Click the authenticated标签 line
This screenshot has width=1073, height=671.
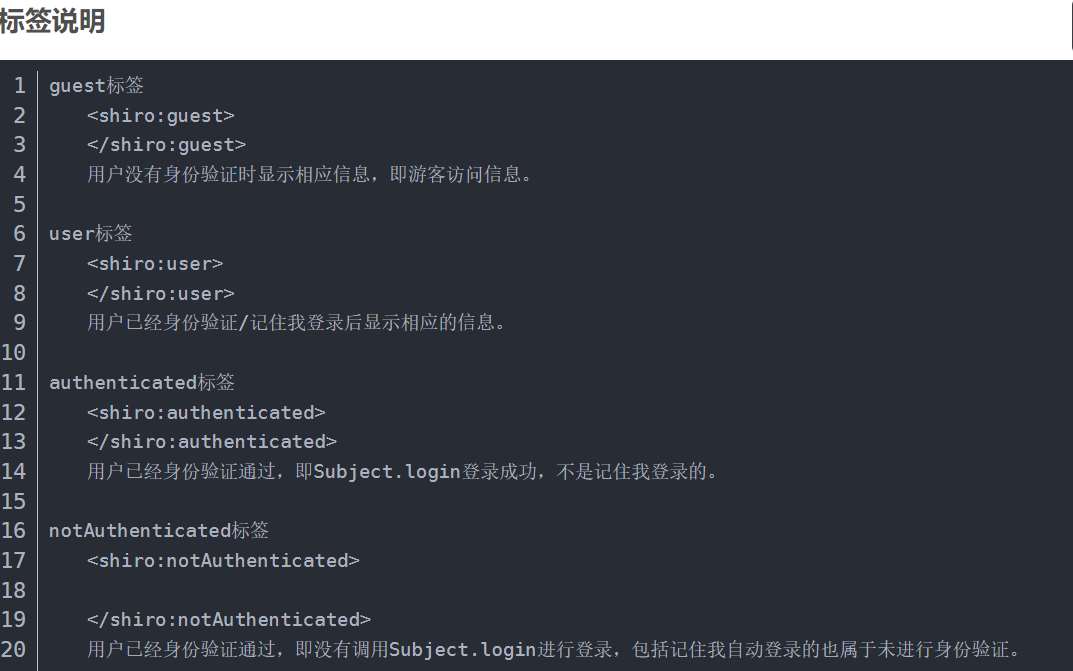[x=142, y=382]
